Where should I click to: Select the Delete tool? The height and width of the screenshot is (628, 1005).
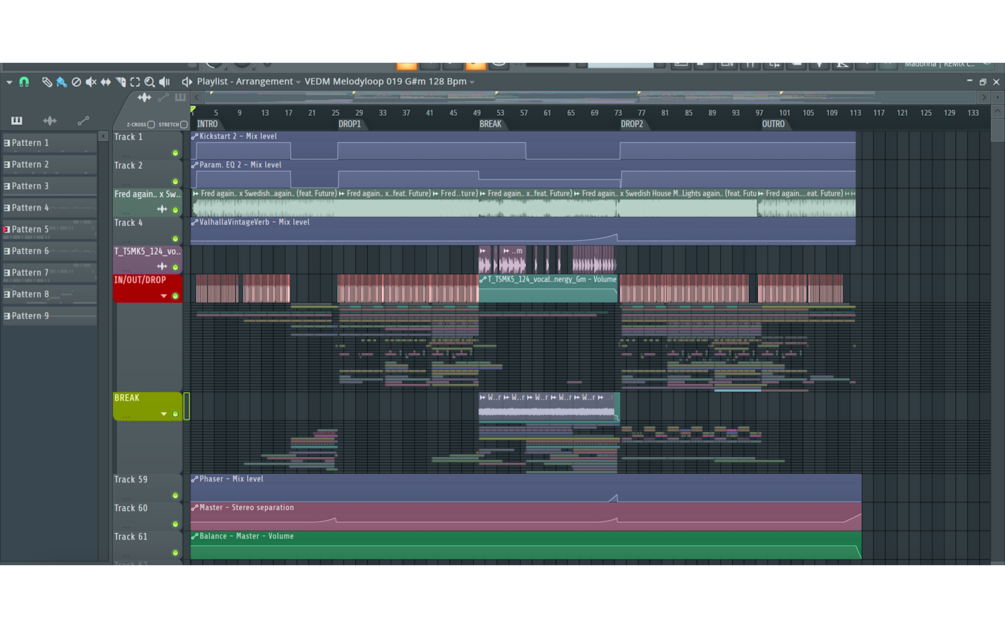click(x=76, y=81)
